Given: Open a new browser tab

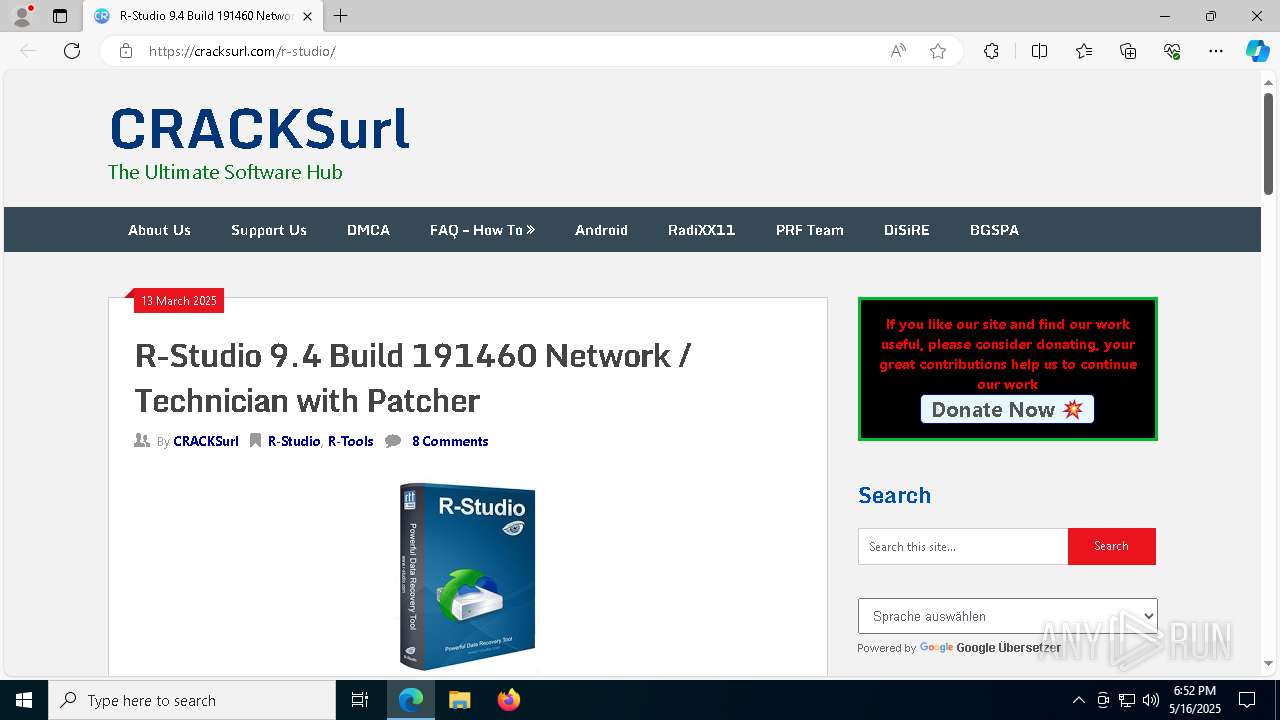Looking at the screenshot, I should point(341,16).
